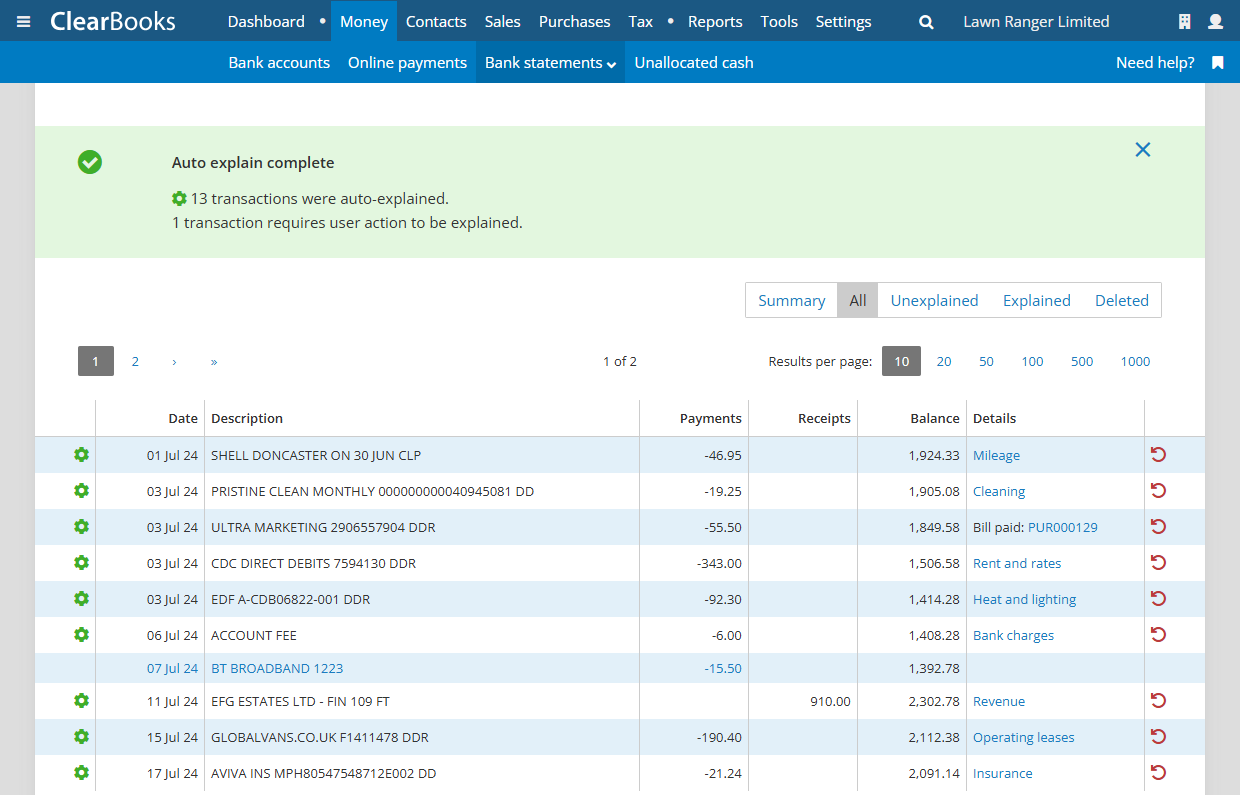Open the hamburger main menu
Image resolution: width=1240 pixels, height=795 pixels.
24,21
